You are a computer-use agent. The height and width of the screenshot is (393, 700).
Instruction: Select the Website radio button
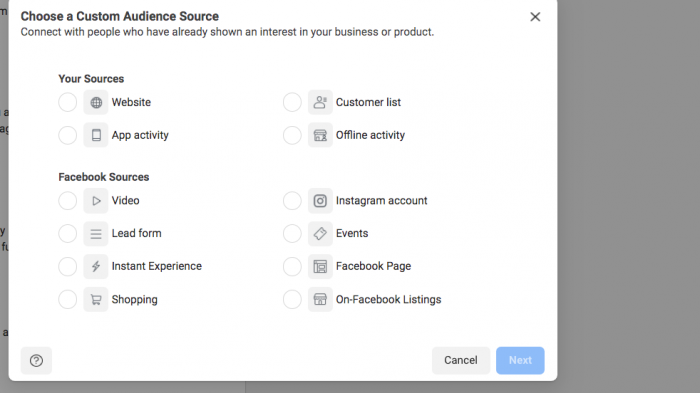click(67, 102)
